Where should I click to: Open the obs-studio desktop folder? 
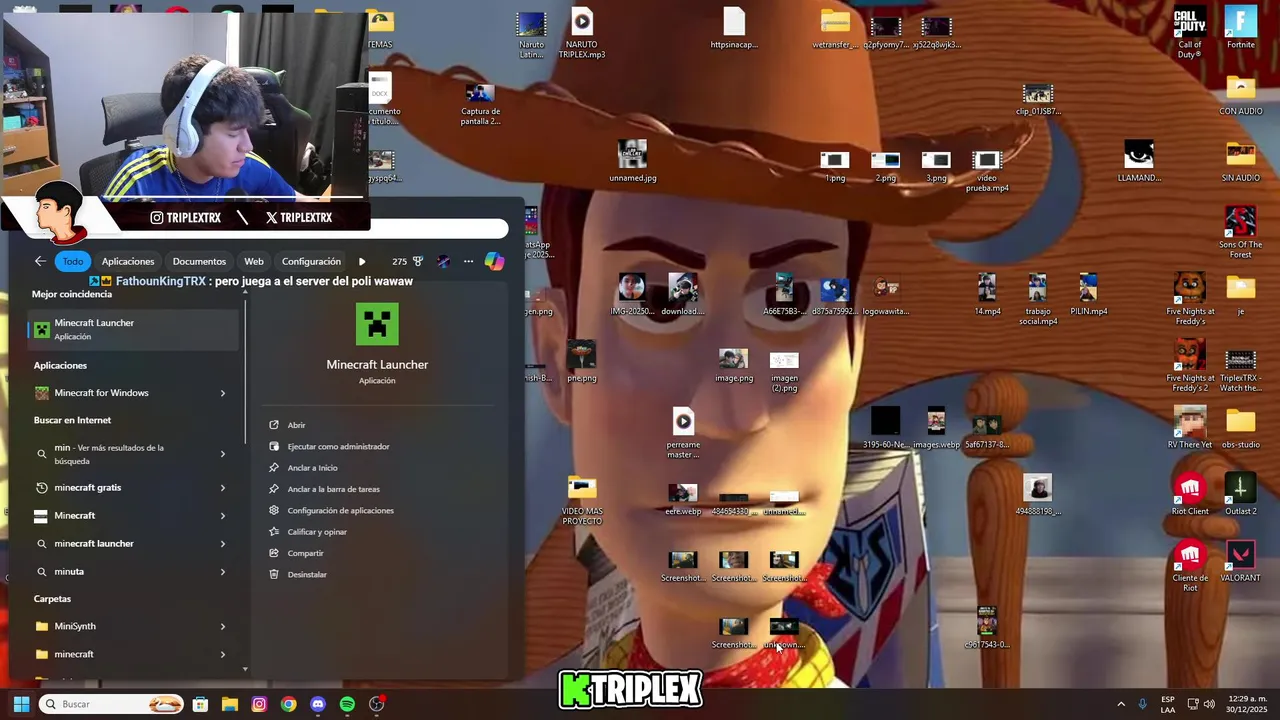coord(1240,428)
